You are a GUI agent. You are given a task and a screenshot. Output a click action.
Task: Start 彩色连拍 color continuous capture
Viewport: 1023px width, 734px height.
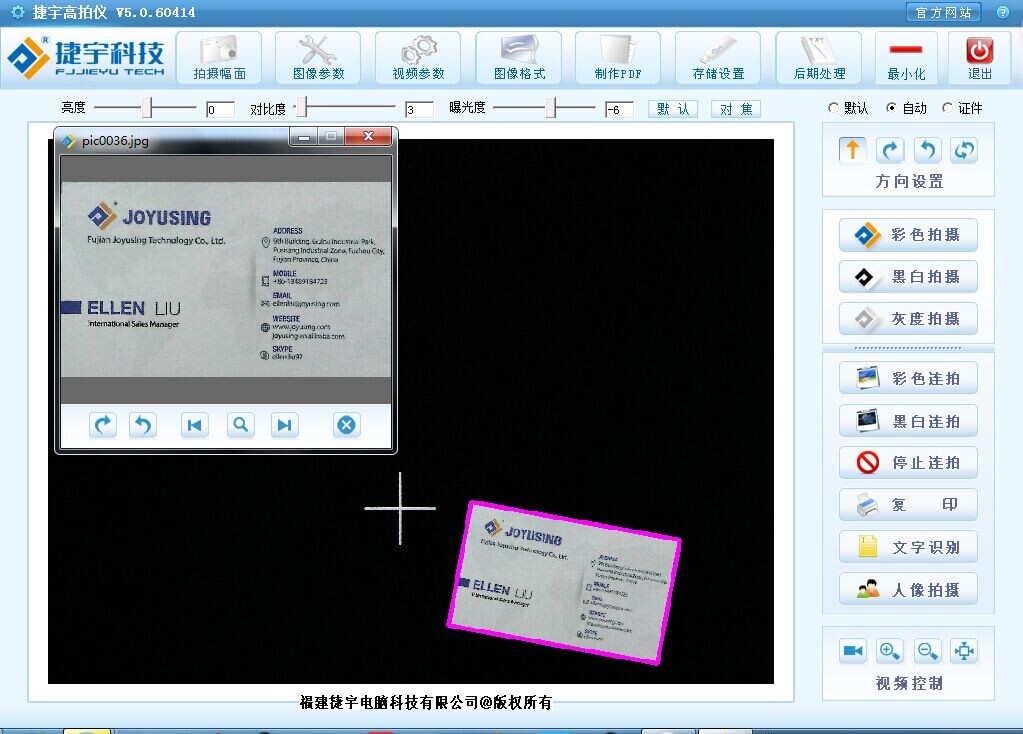pos(908,378)
